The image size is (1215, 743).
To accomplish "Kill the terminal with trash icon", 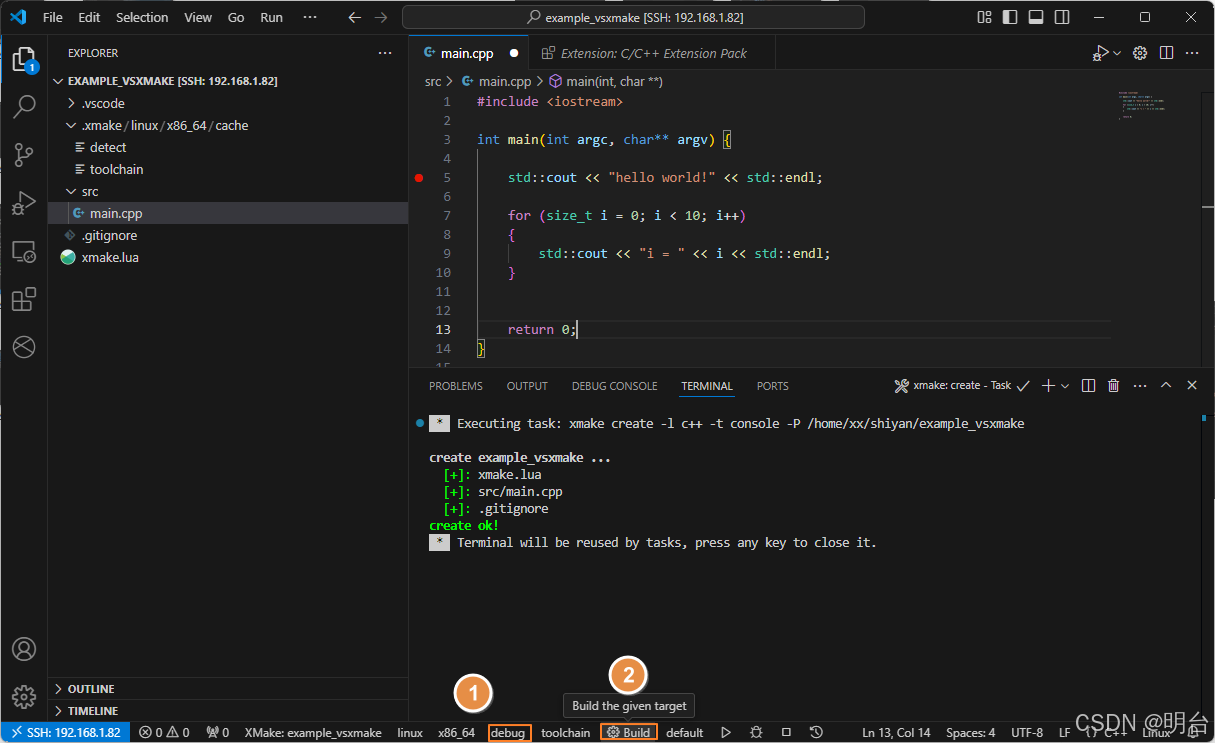I will click(x=1114, y=386).
